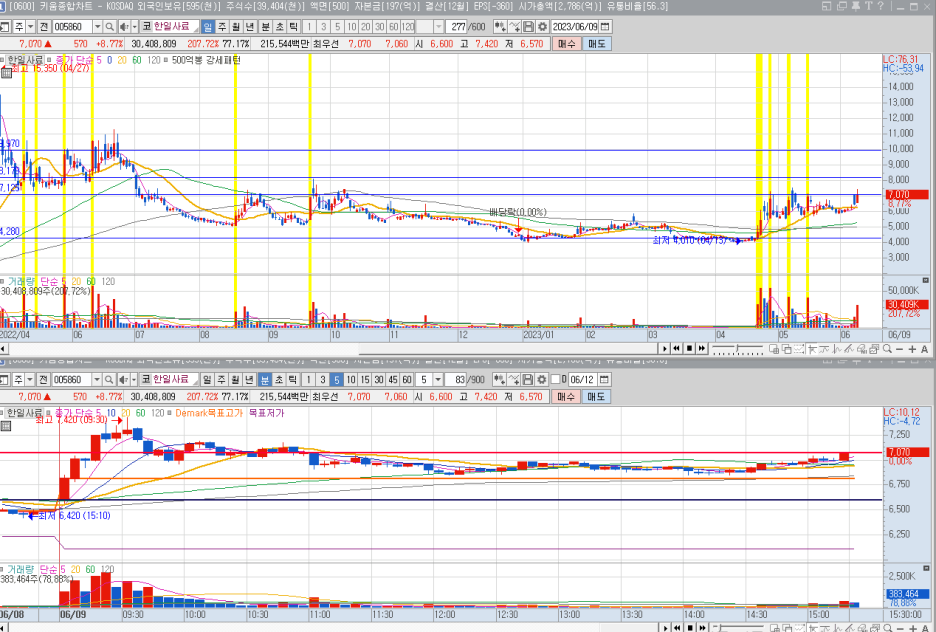Open stock search magnifier in top chart toolbar

(x=109, y=27)
